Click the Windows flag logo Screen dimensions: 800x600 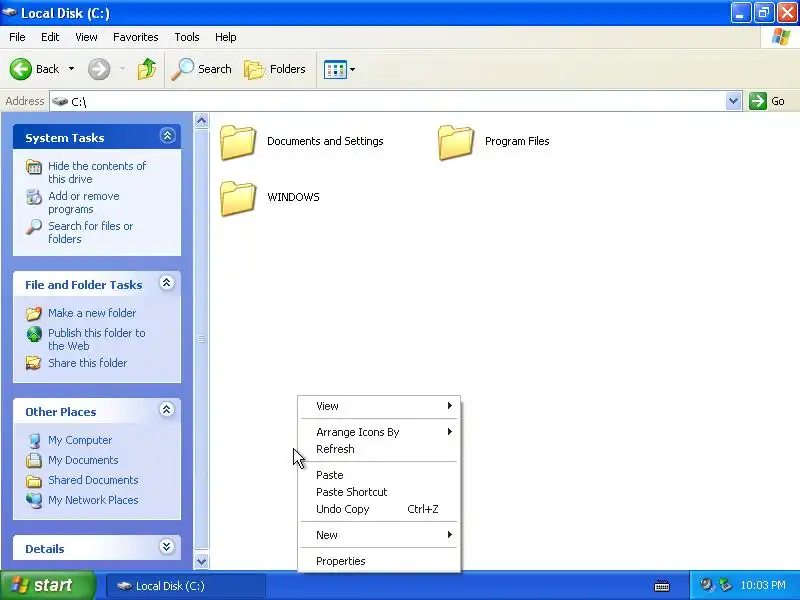(781, 37)
